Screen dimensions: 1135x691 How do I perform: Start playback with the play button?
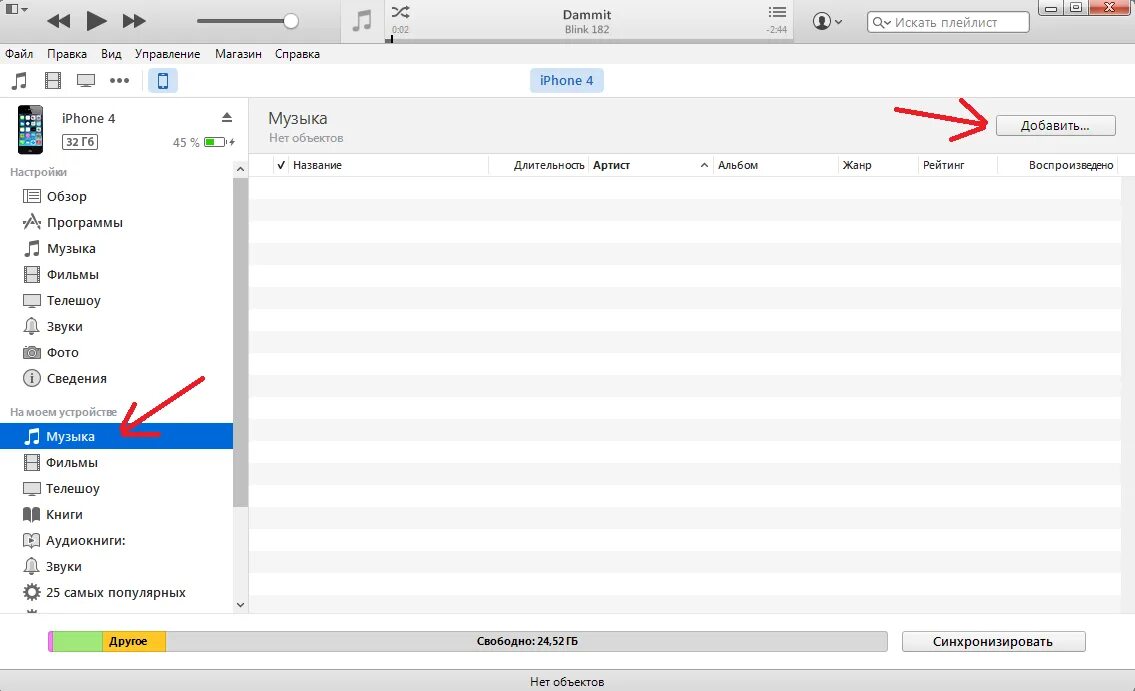coord(96,21)
